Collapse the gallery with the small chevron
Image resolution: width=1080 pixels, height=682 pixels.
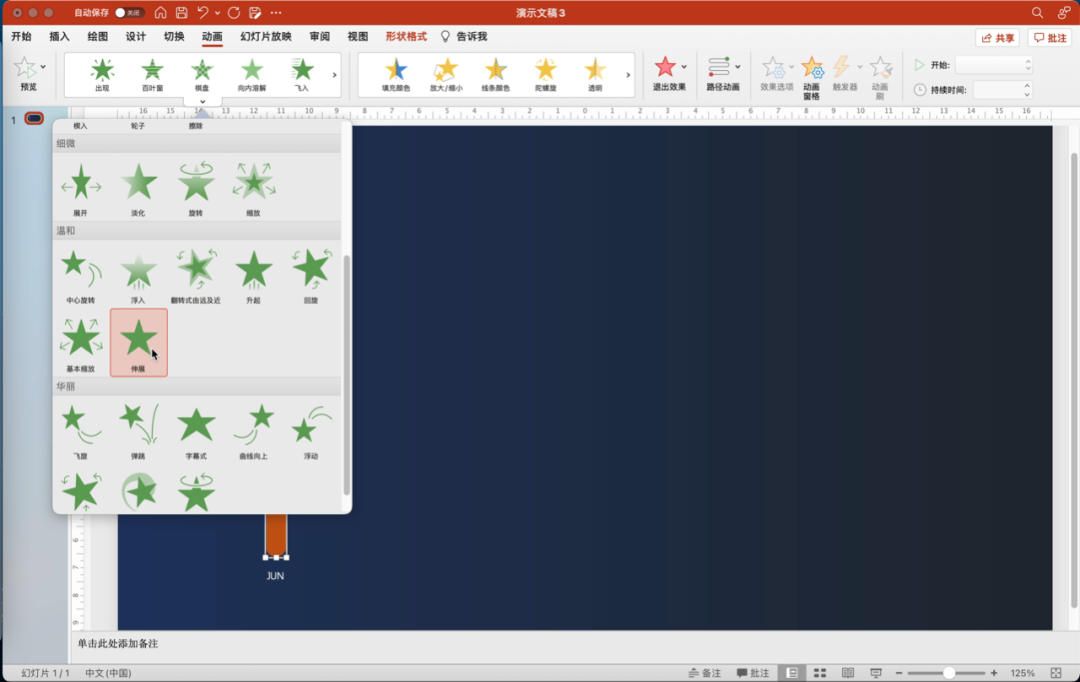pyautogui.click(x=202, y=101)
